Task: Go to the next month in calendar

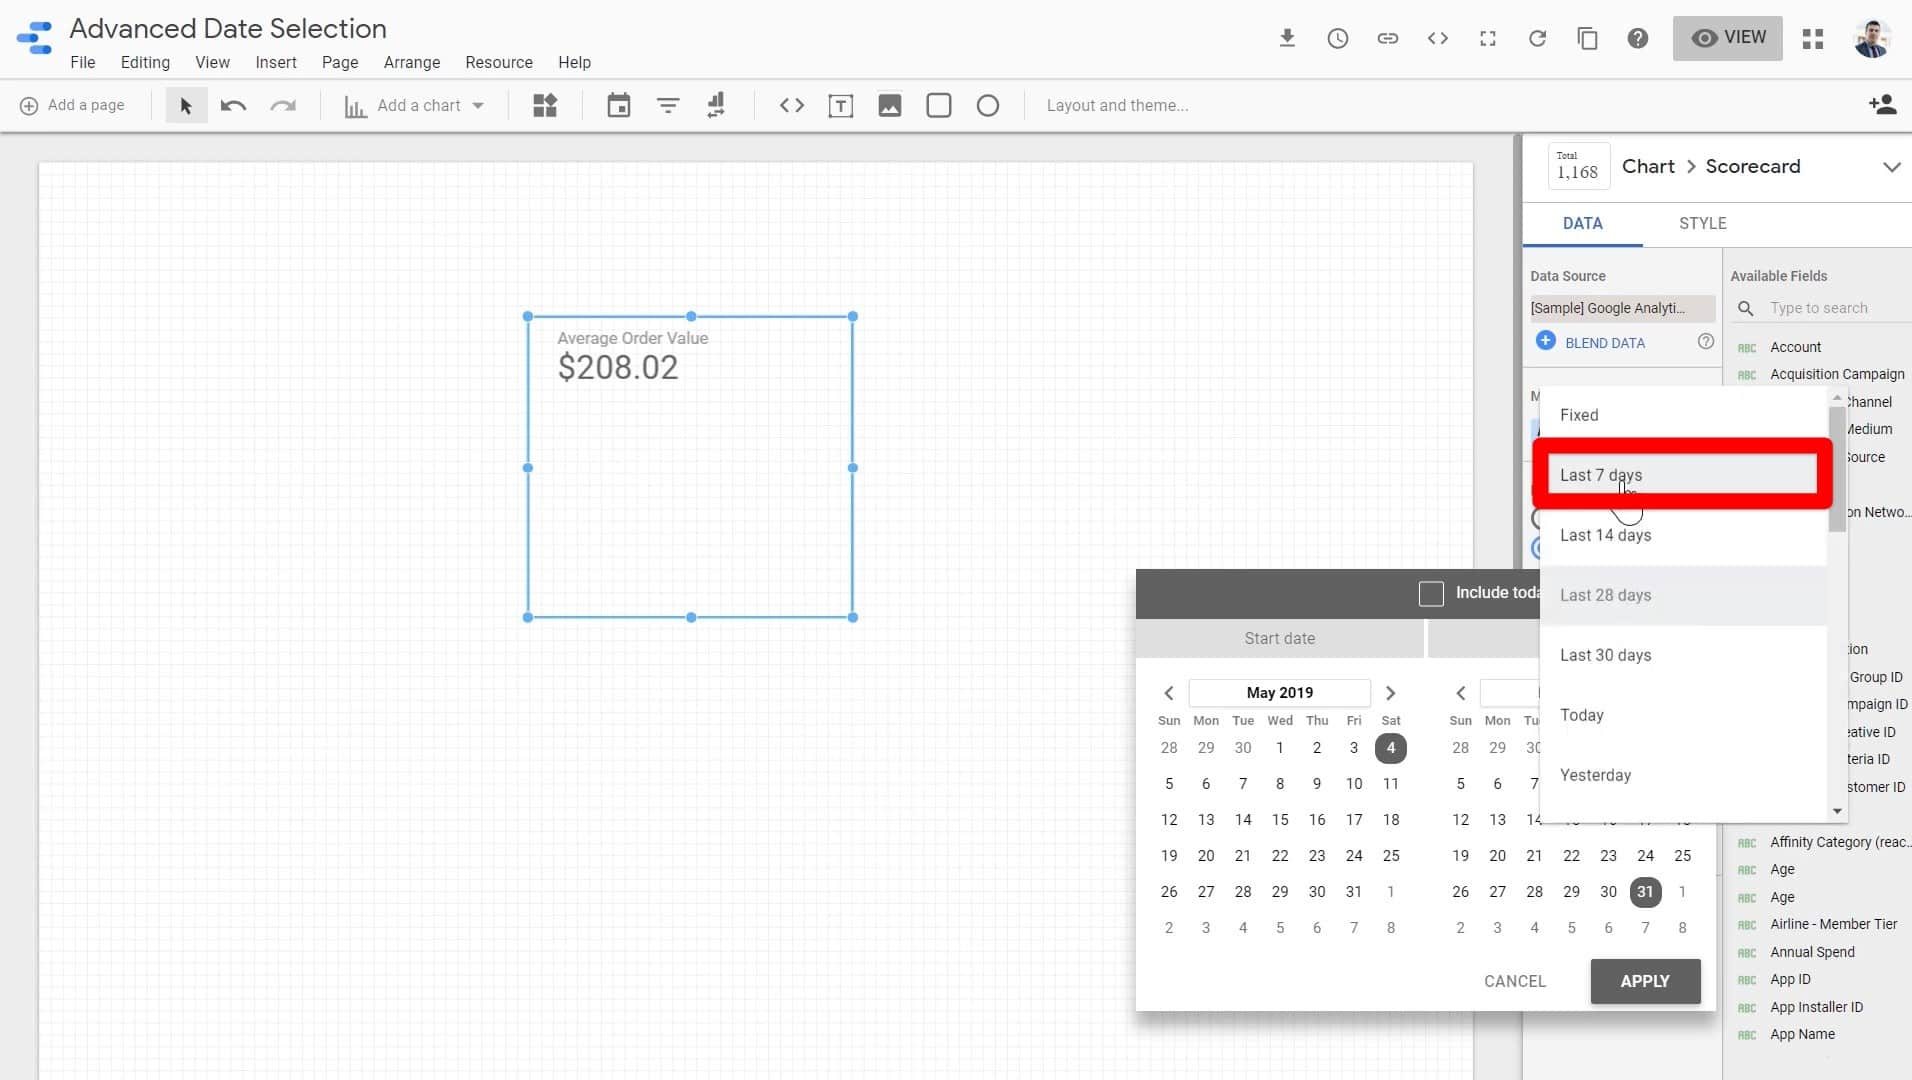Action: pos(1391,692)
